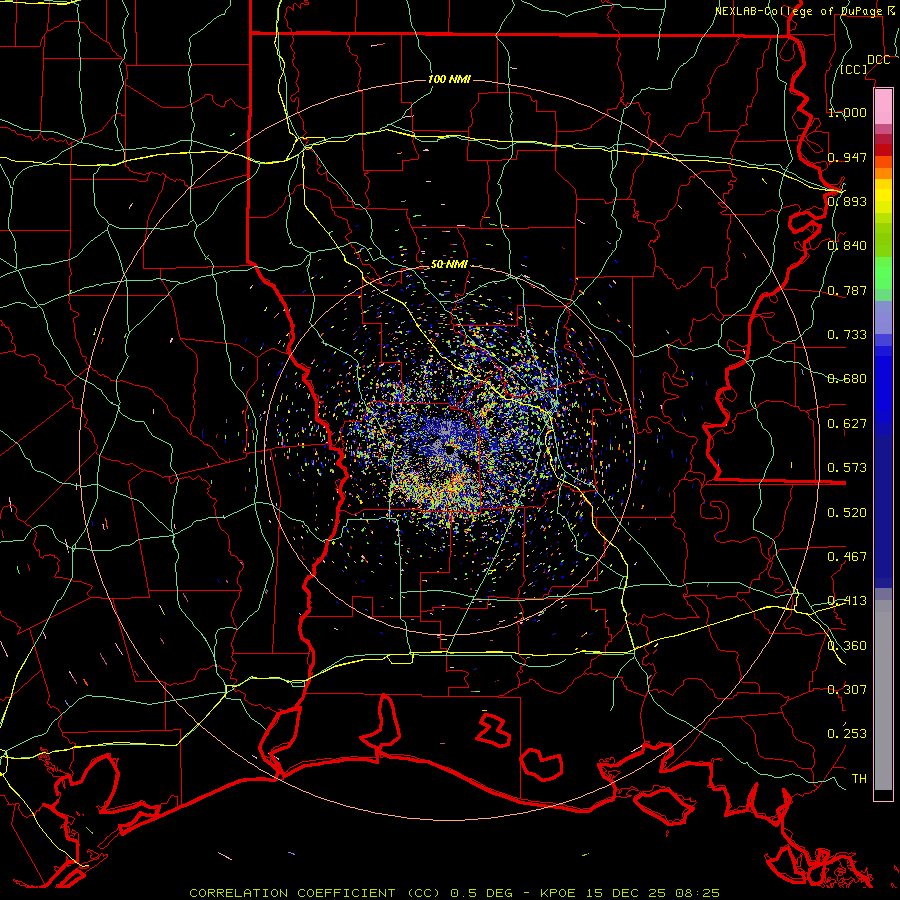Click the 0.520 legend value

pyautogui.click(x=847, y=513)
